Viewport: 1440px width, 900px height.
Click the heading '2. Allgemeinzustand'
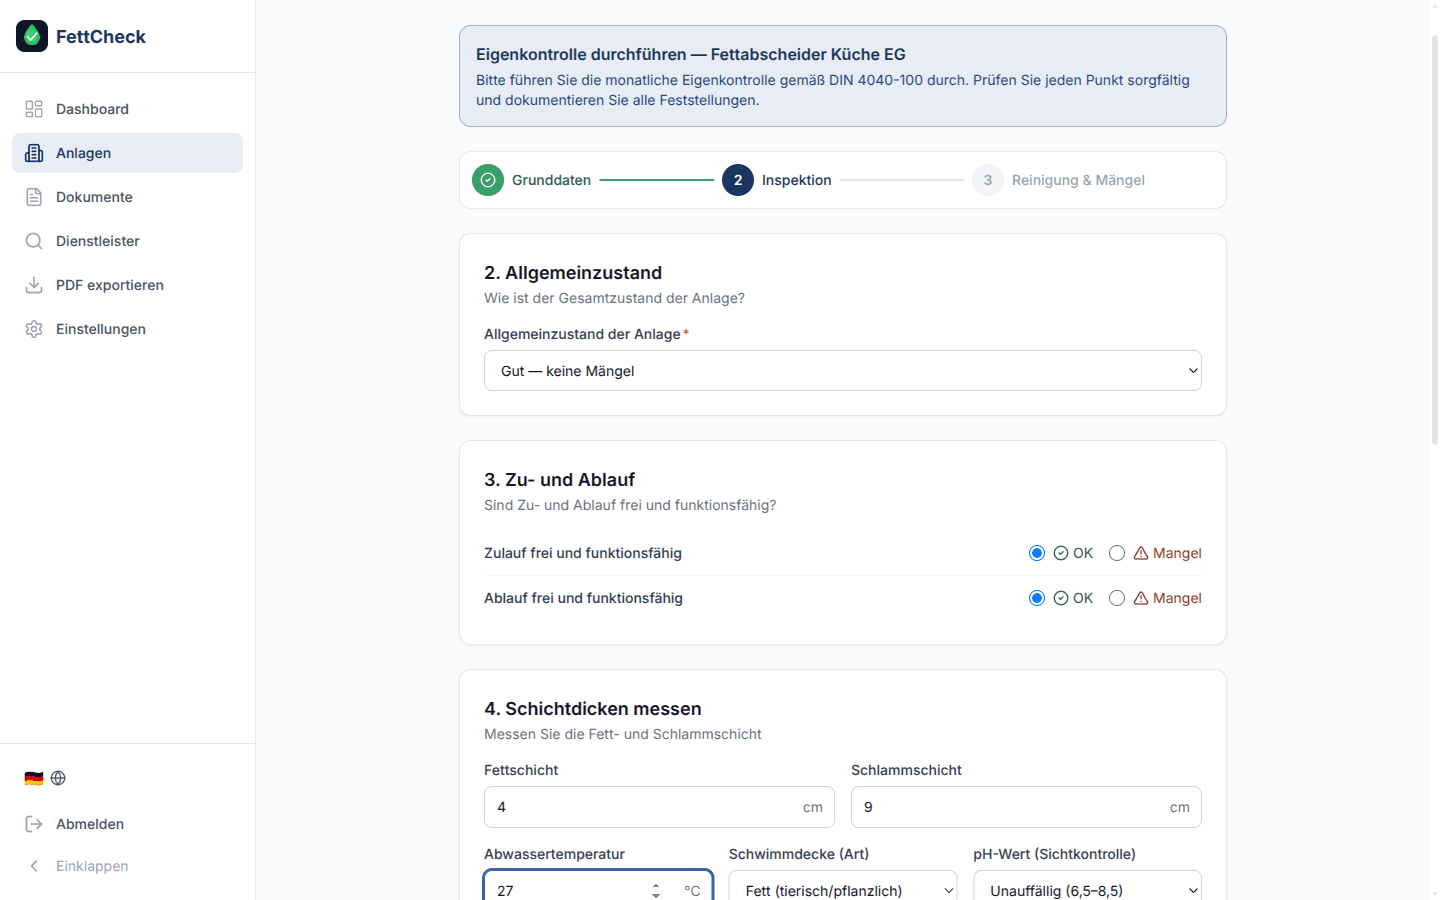pos(573,273)
